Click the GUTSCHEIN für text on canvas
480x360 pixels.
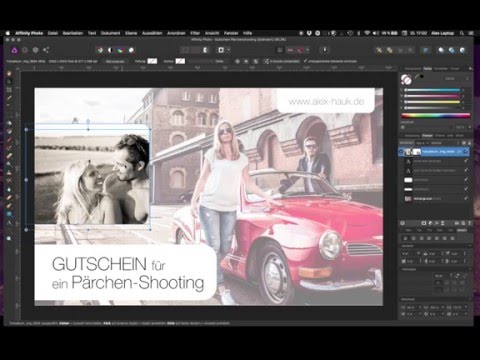coord(109,264)
